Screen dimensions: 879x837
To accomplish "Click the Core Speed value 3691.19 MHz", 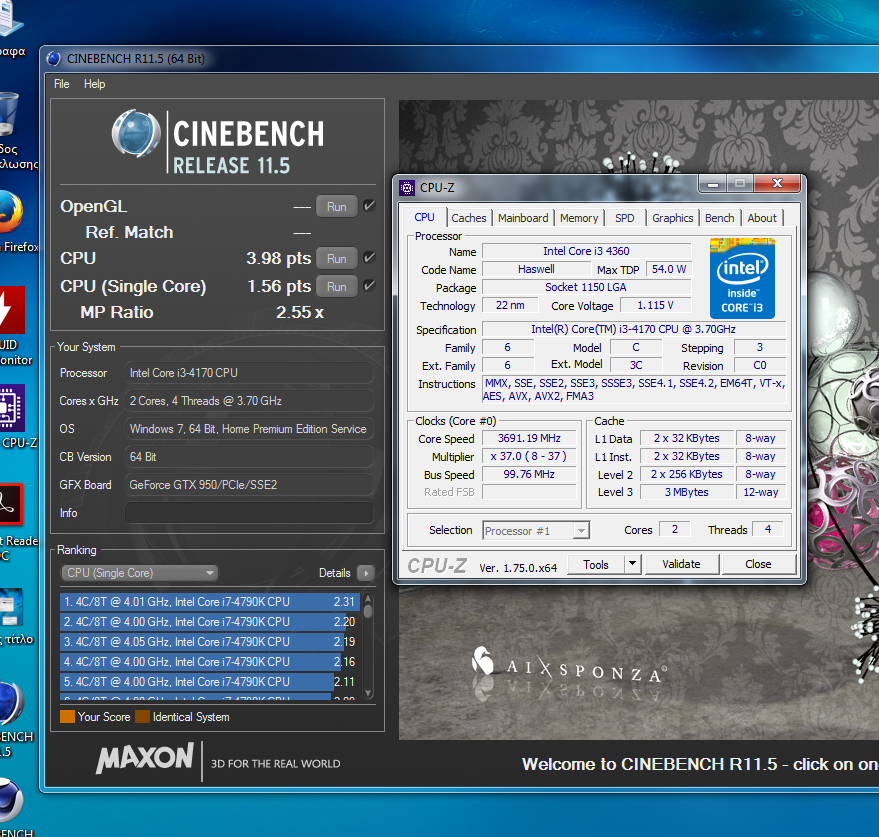I will (x=529, y=438).
